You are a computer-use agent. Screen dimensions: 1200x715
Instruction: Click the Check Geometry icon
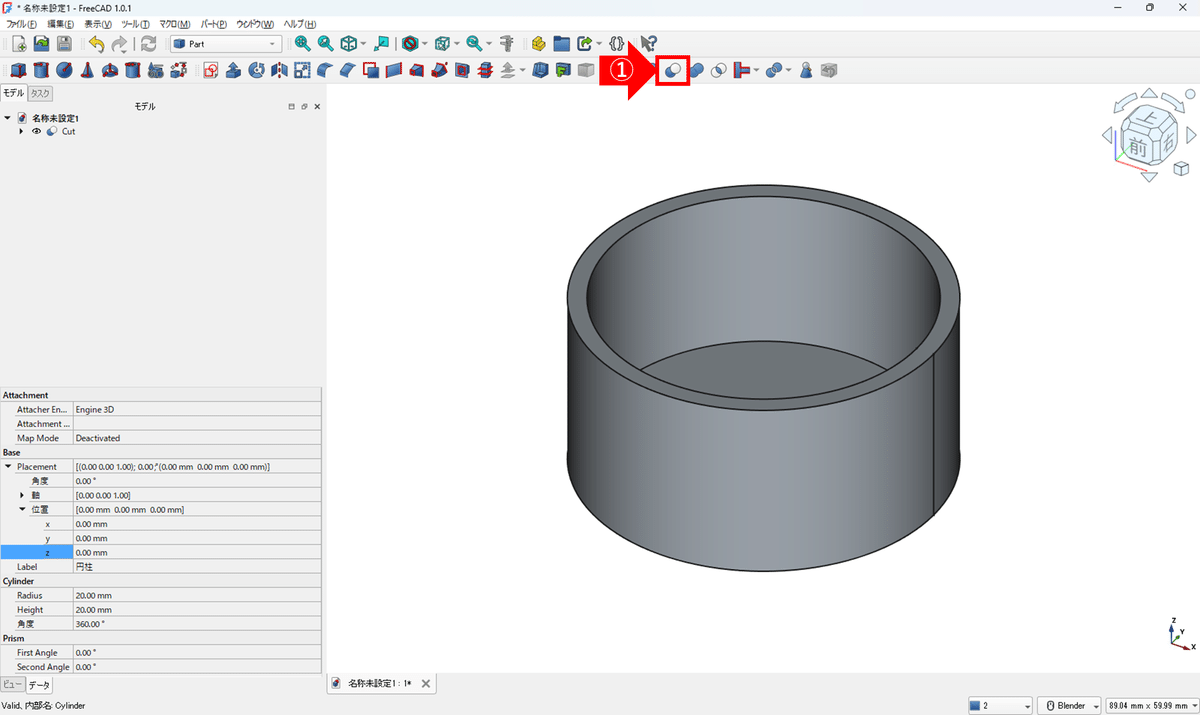(806, 70)
